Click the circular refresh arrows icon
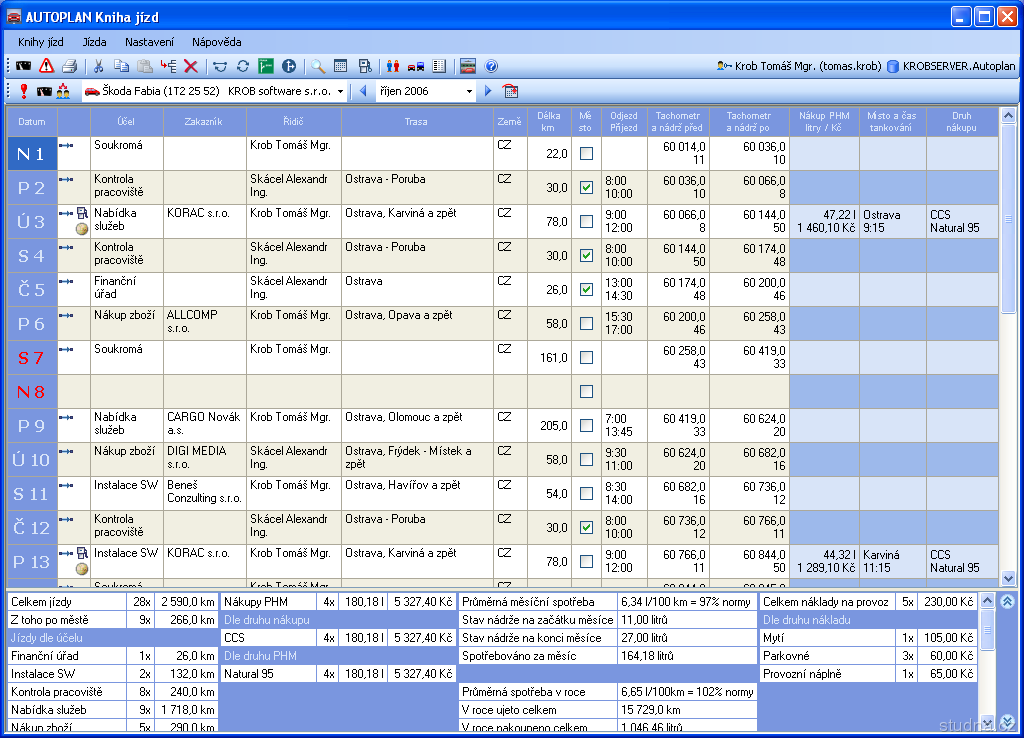This screenshot has height=738, width=1024. 242,67
